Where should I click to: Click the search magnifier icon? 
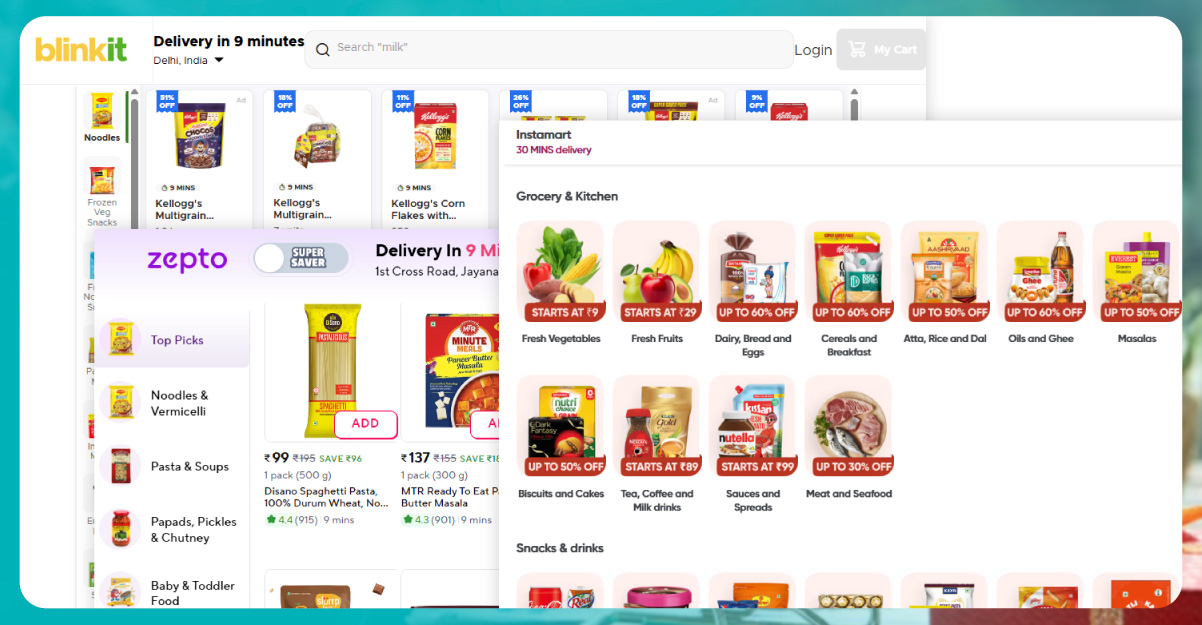point(322,49)
